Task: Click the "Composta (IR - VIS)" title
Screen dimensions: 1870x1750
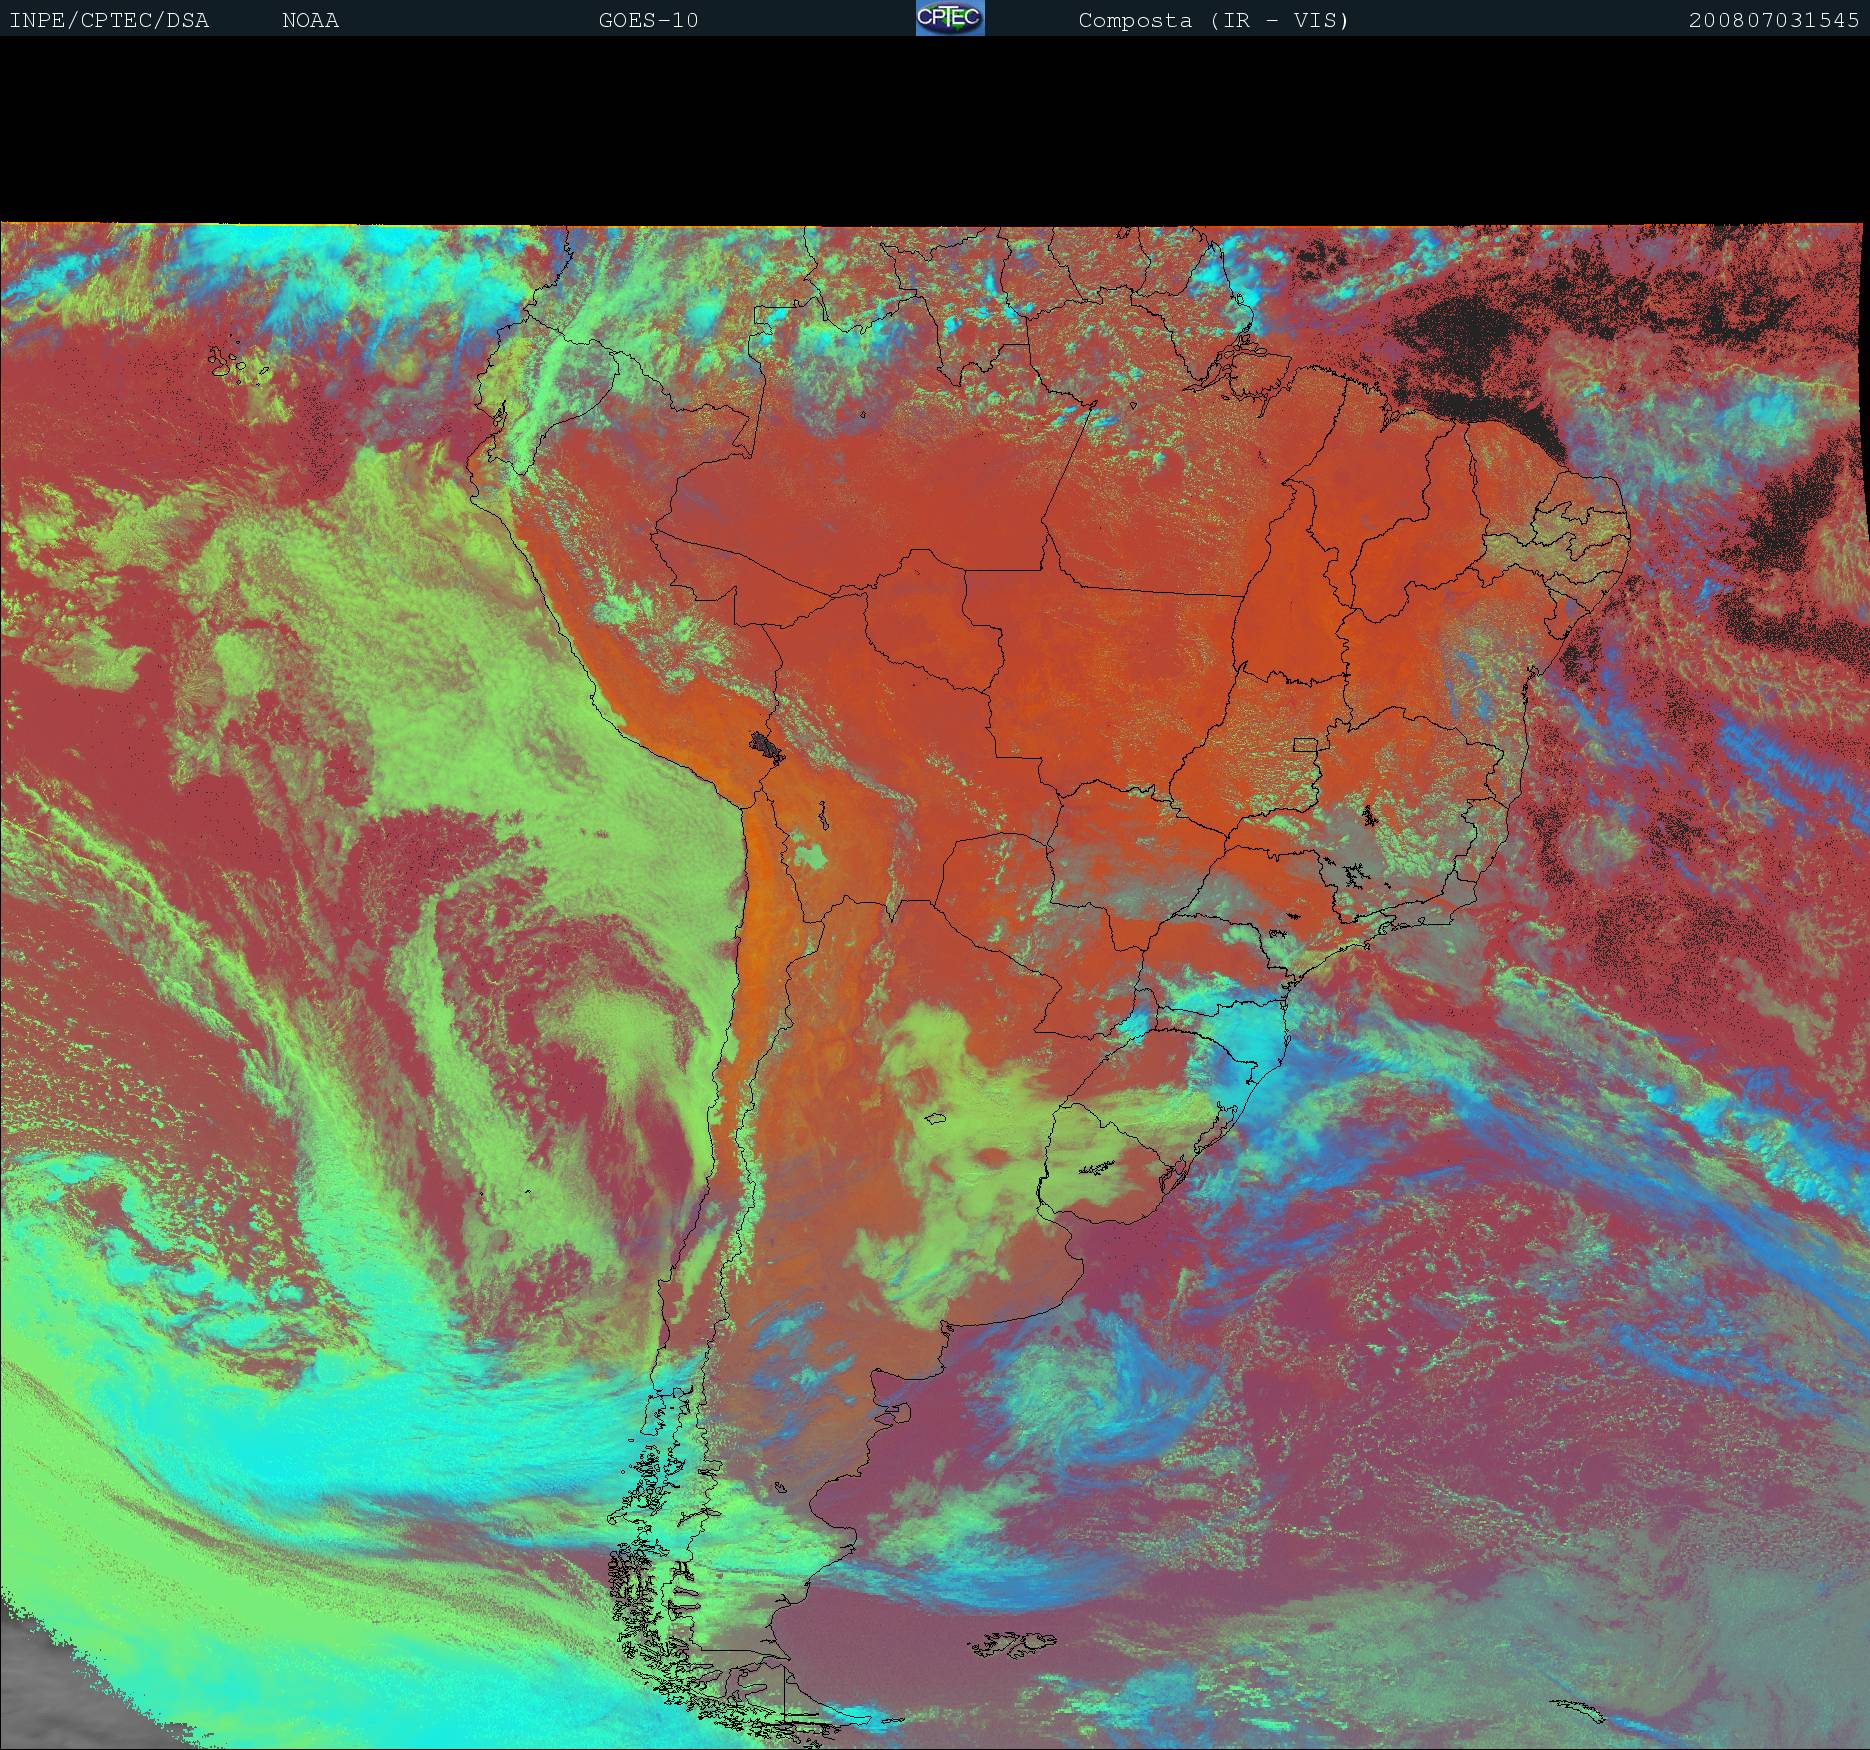Action: point(1213,20)
